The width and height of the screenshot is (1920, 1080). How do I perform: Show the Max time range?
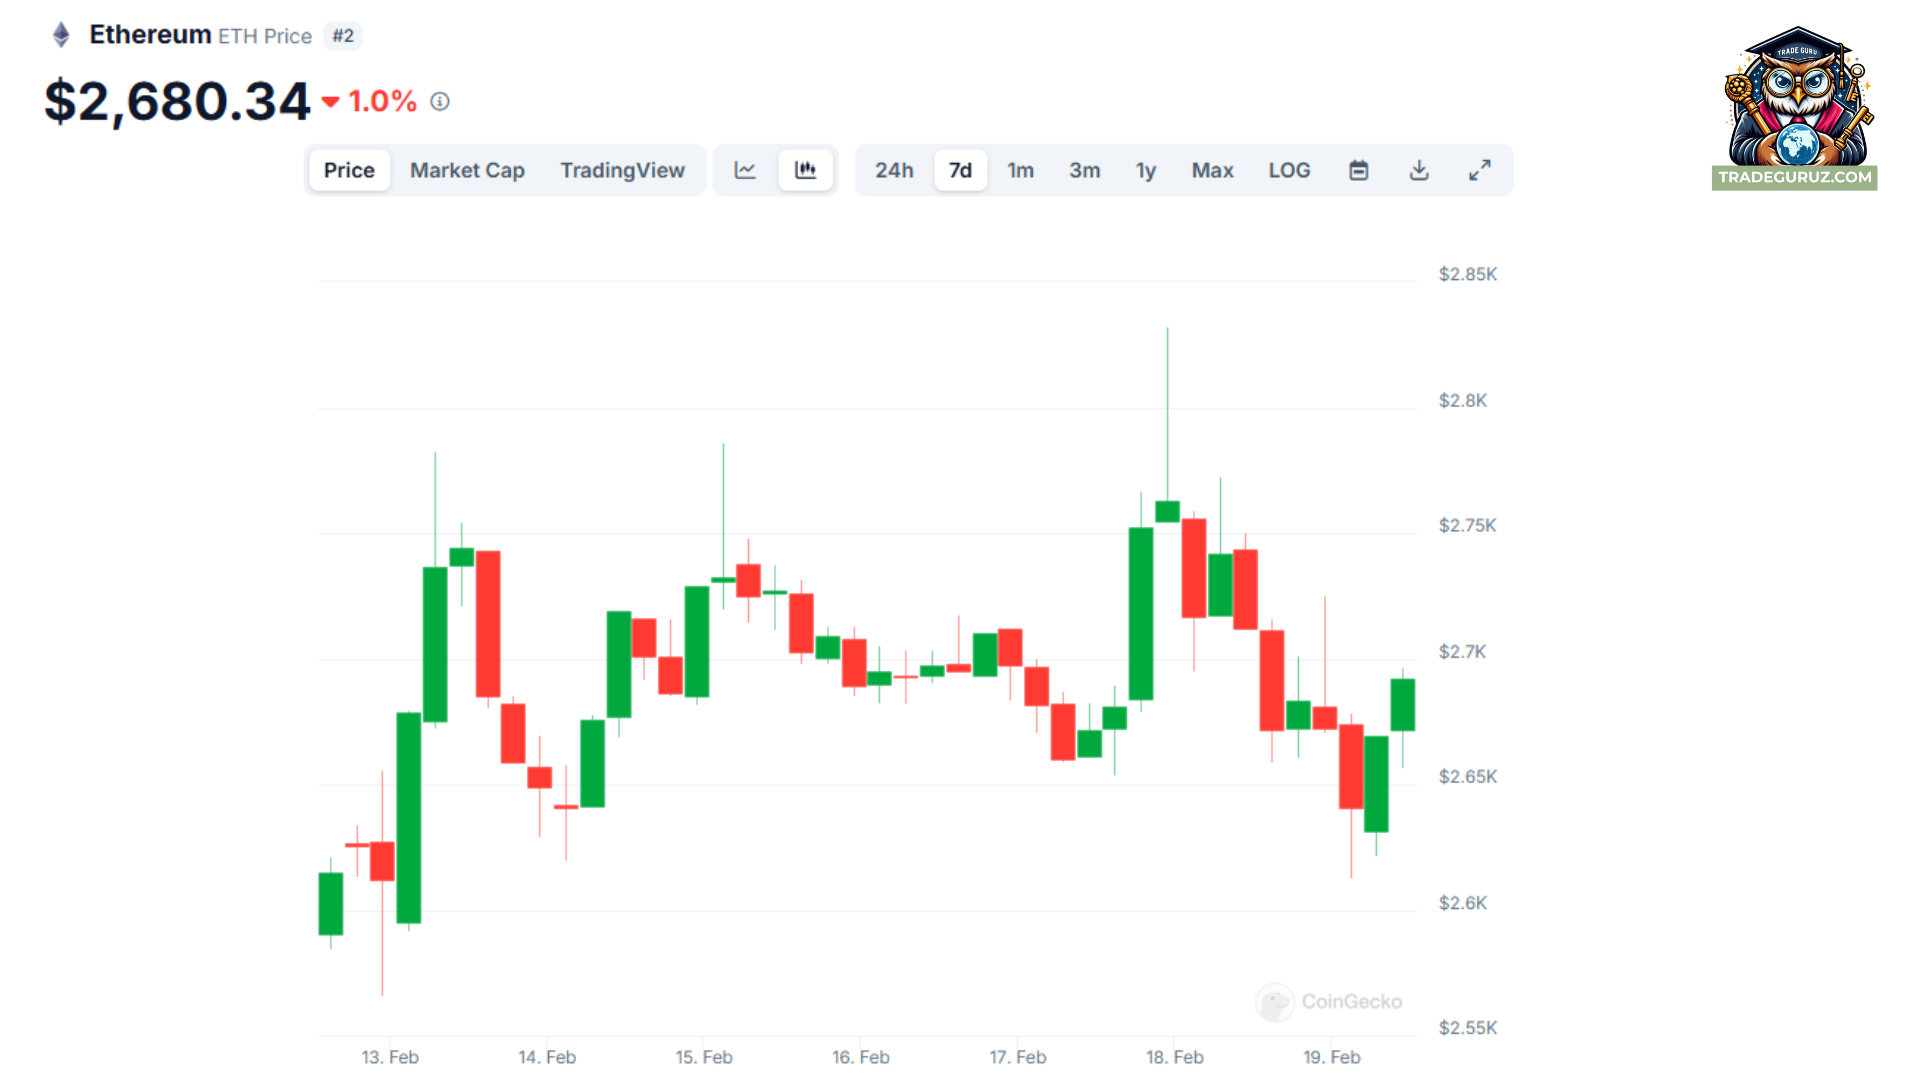[x=1212, y=170]
